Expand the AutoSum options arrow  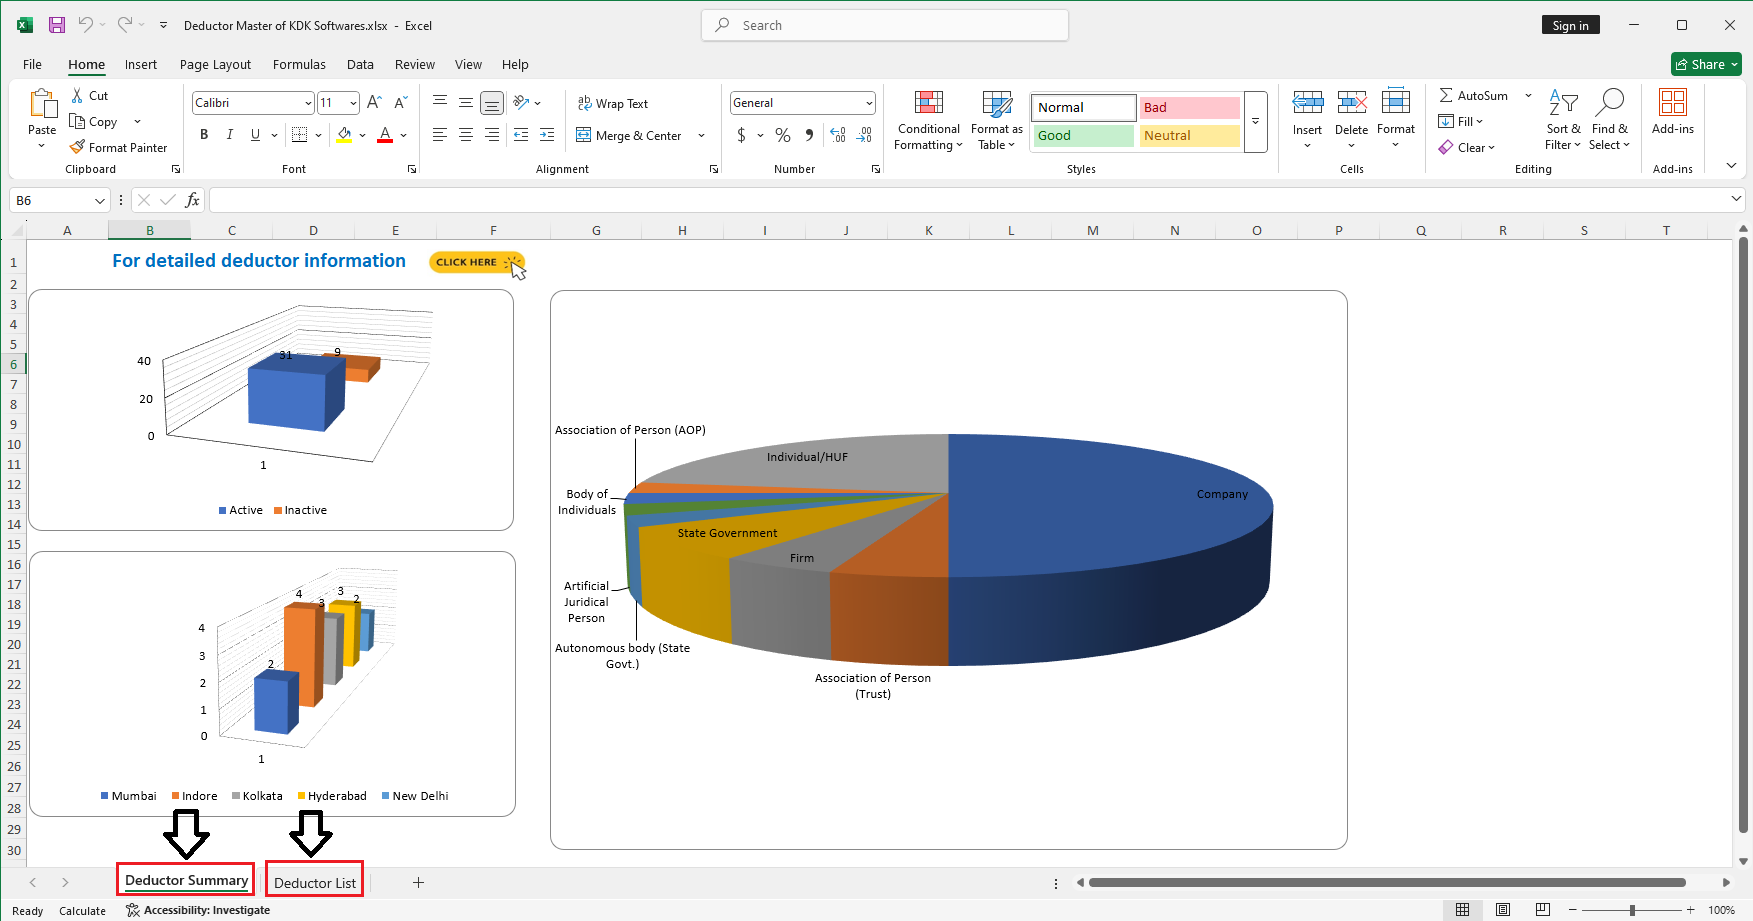point(1528,96)
